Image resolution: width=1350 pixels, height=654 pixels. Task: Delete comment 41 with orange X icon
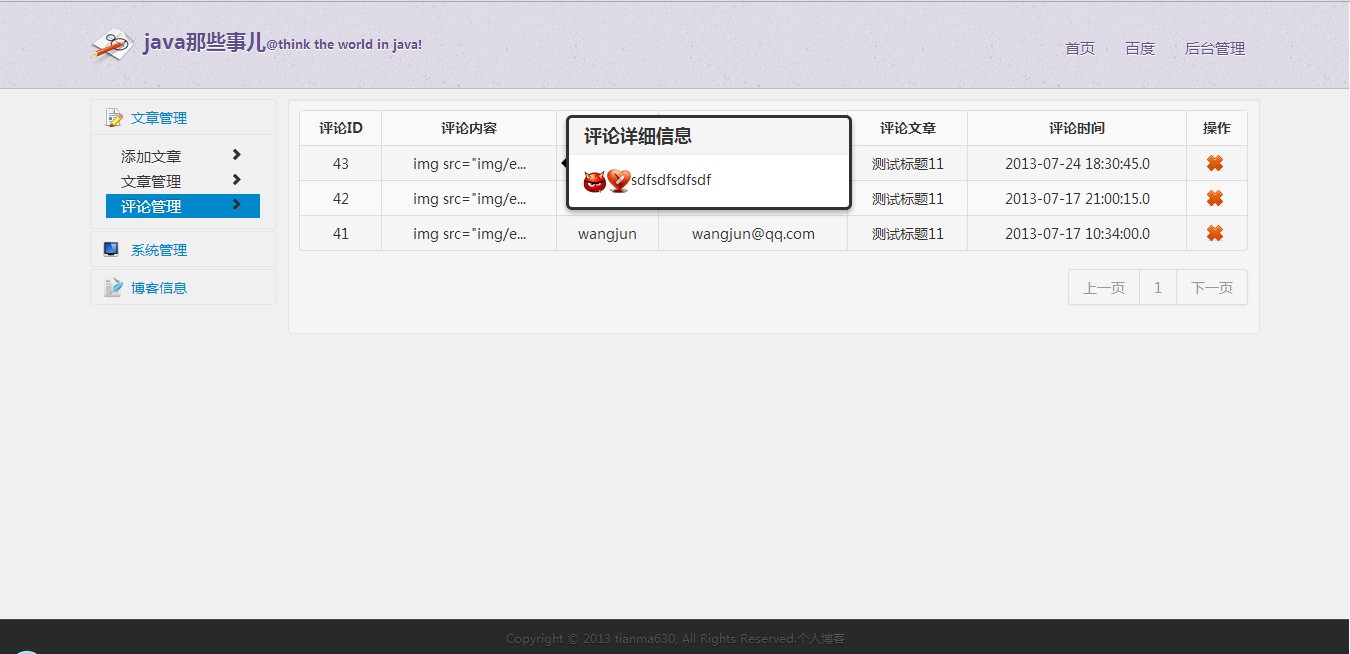pos(1215,233)
